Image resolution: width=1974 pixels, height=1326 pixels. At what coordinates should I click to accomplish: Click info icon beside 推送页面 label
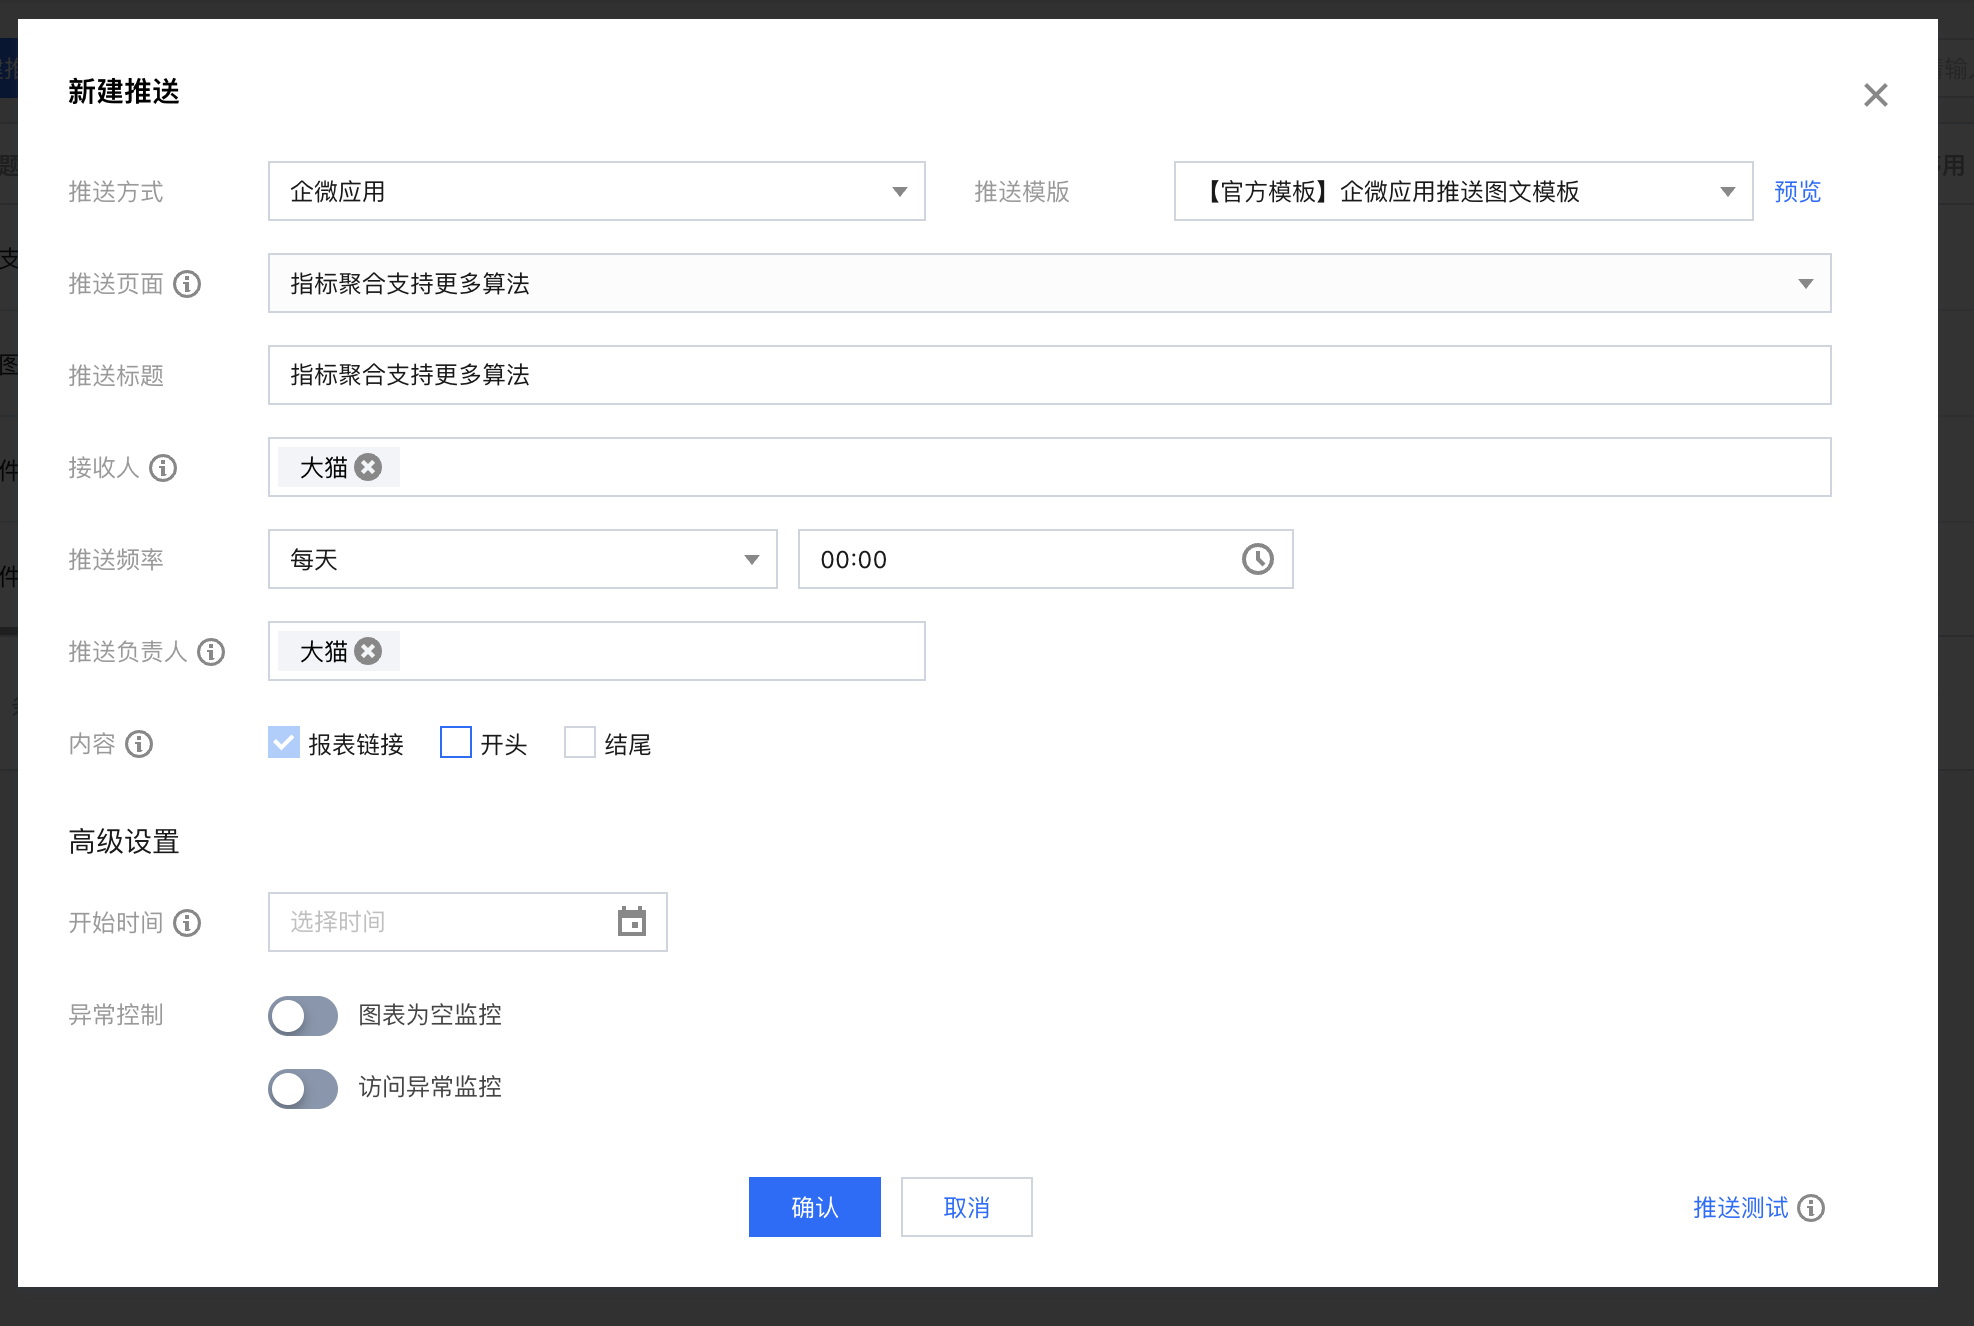point(187,284)
